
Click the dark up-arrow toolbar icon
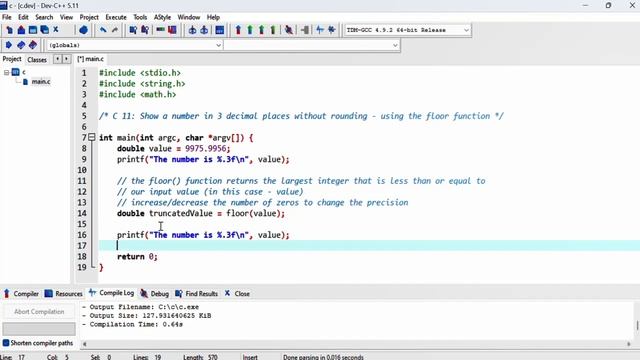pos(273,30)
